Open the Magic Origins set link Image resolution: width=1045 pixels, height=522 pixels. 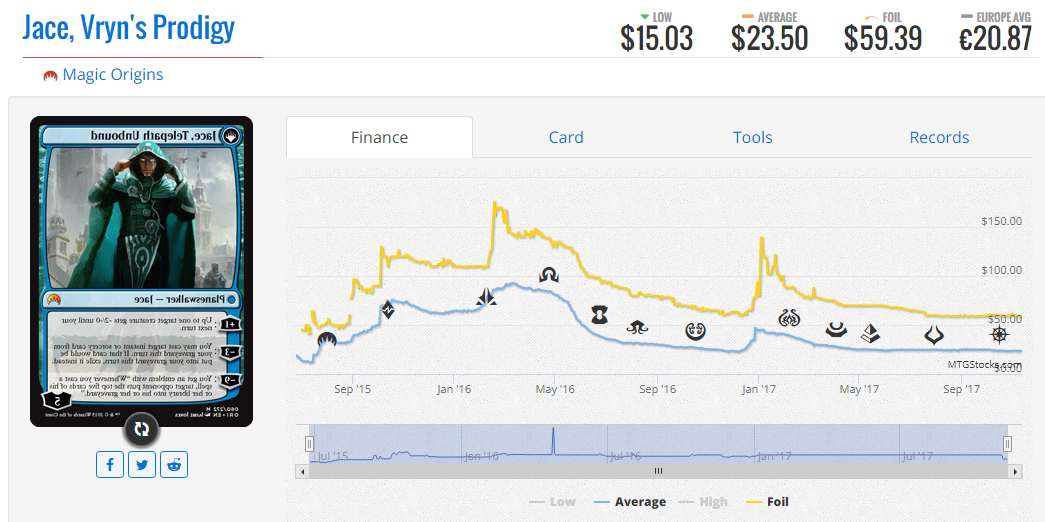(113, 75)
